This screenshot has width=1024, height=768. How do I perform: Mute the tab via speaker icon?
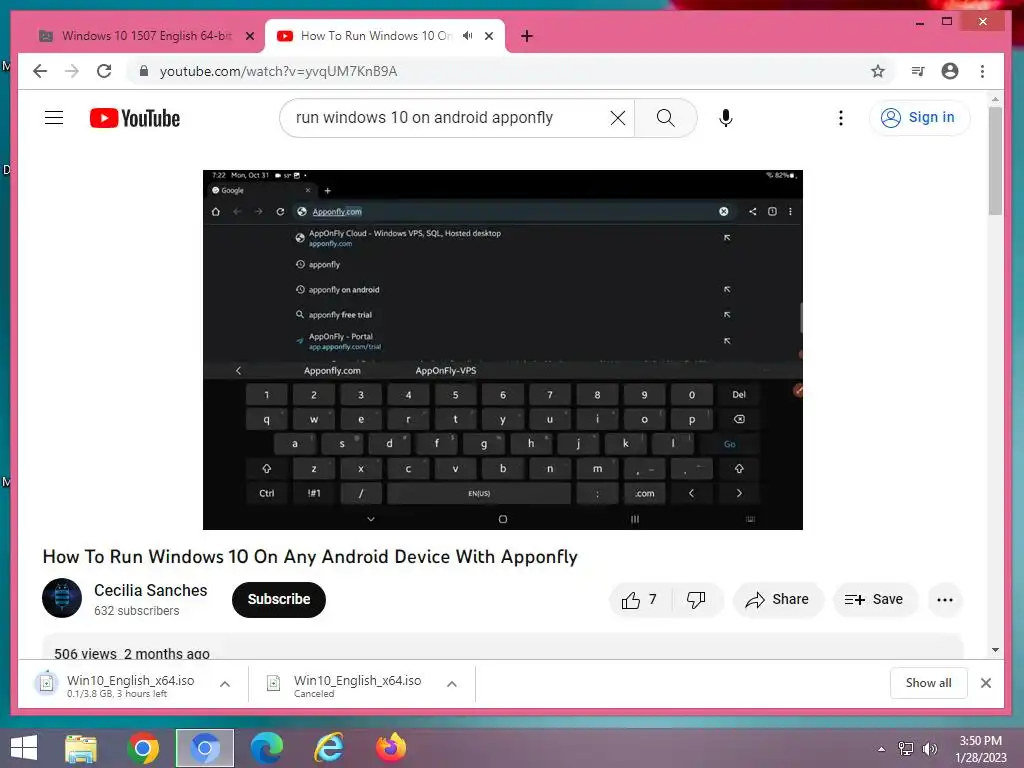[x=468, y=36]
